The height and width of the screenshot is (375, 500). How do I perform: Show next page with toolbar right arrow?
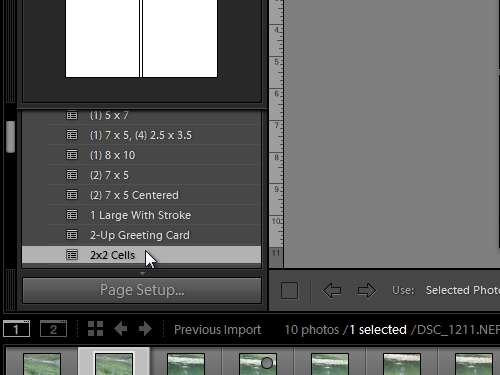point(367,290)
